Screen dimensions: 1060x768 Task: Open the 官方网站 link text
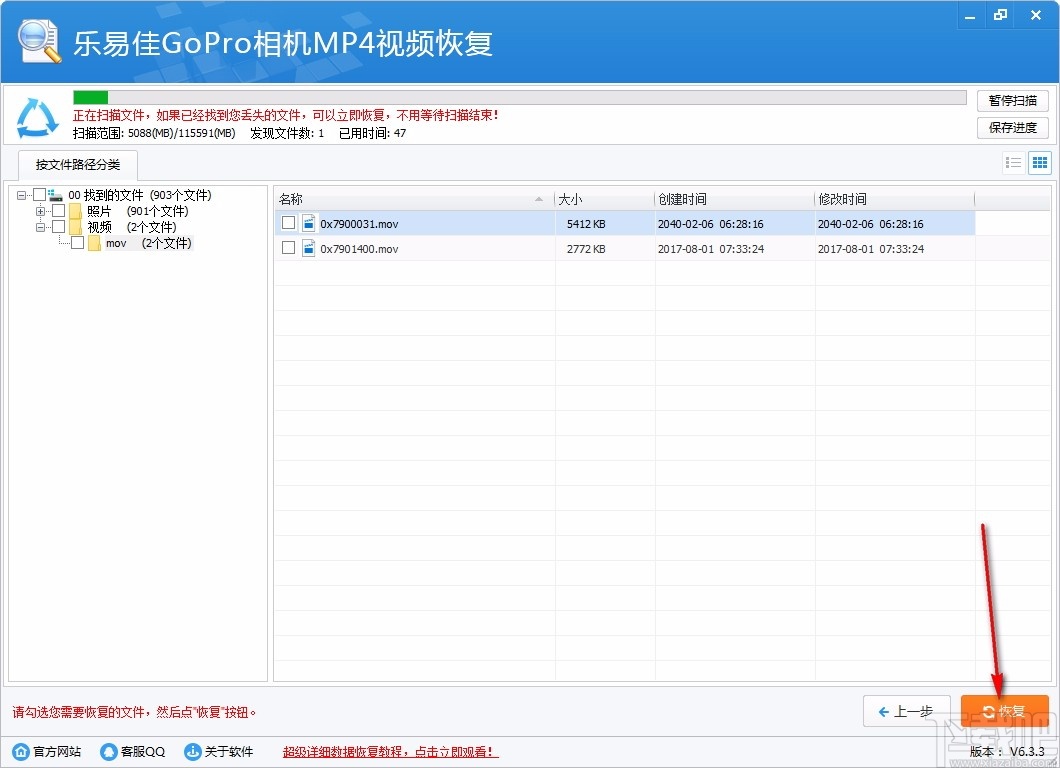[x=57, y=752]
